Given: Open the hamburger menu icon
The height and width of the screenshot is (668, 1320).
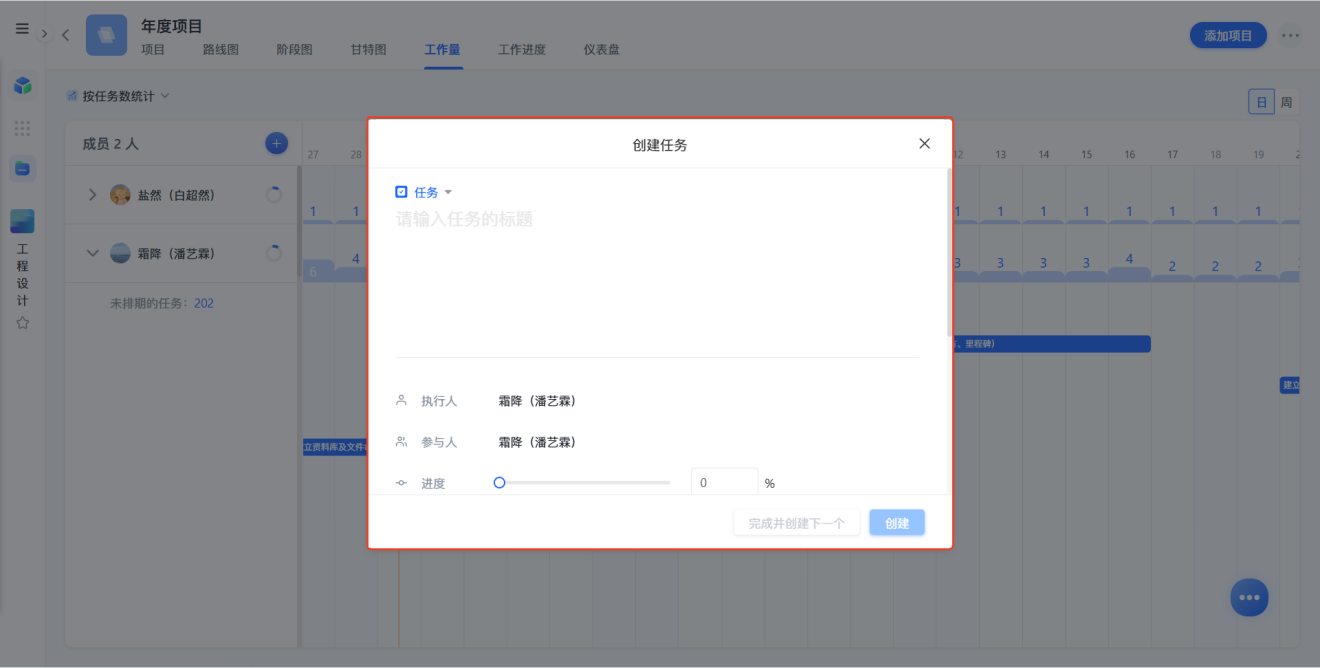Looking at the screenshot, I should [x=22, y=29].
